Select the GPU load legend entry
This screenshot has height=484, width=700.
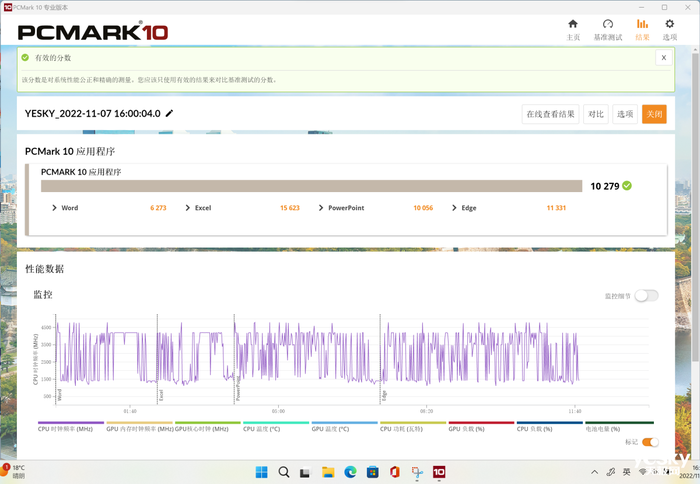point(481,426)
